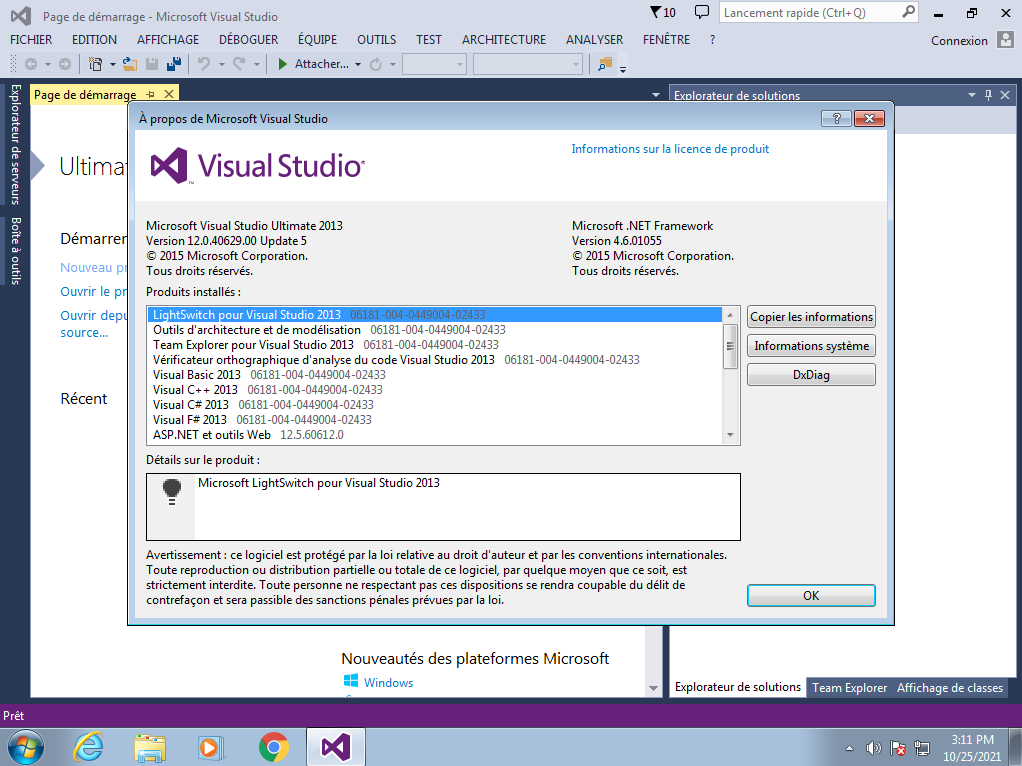
Task: Open the AFFICHAGE menu
Action: [x=168, y=40]
